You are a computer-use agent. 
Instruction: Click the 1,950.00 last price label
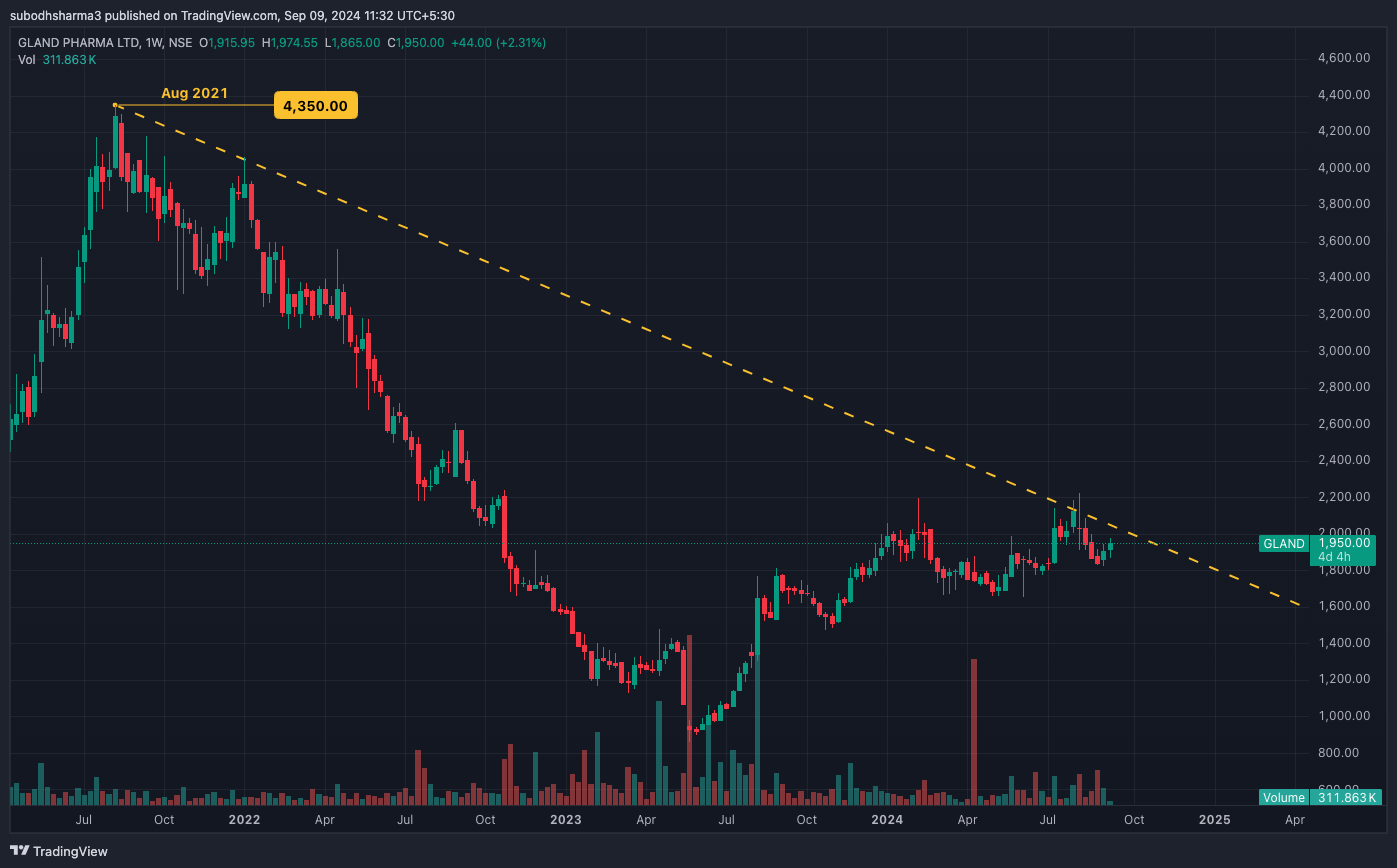1343,543
